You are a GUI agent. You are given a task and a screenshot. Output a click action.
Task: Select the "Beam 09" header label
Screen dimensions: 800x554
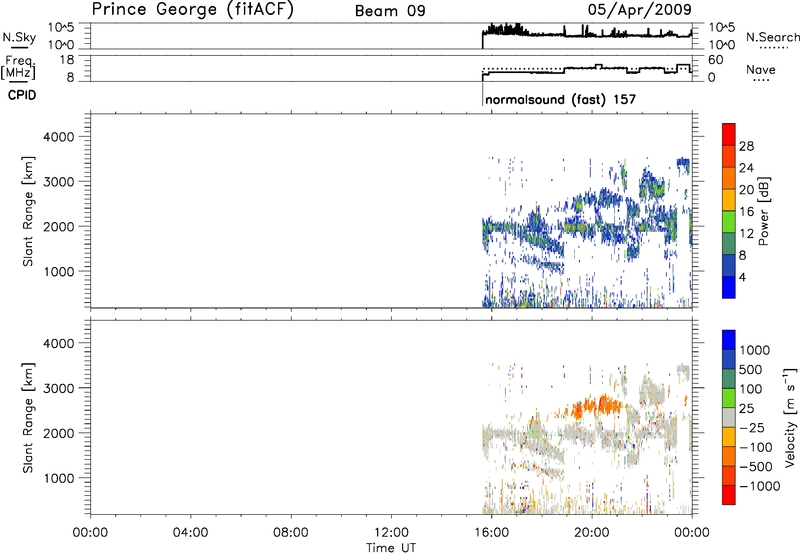click(390, 11)
